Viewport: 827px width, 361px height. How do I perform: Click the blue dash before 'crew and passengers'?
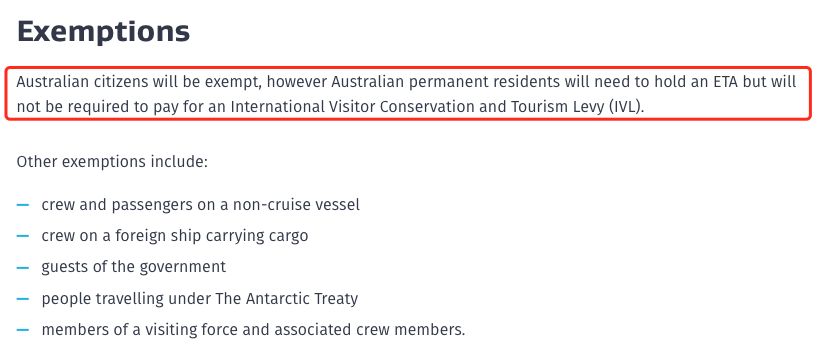point(23,204)
